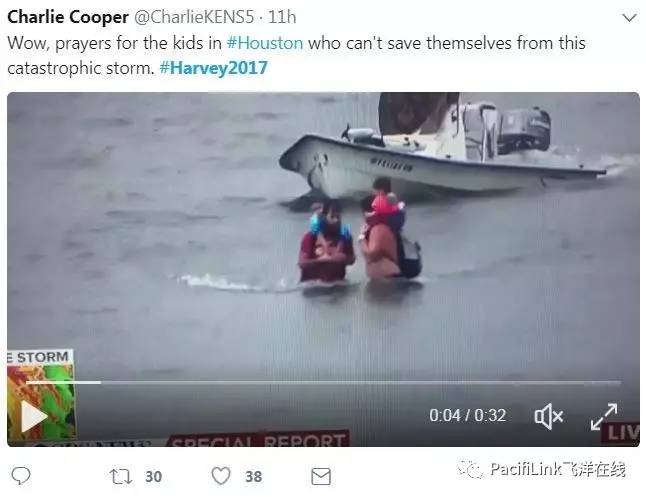Open the reply speech bubble icon
The width and height of the screenshot is (646, 497).
(x=21, y=476)
